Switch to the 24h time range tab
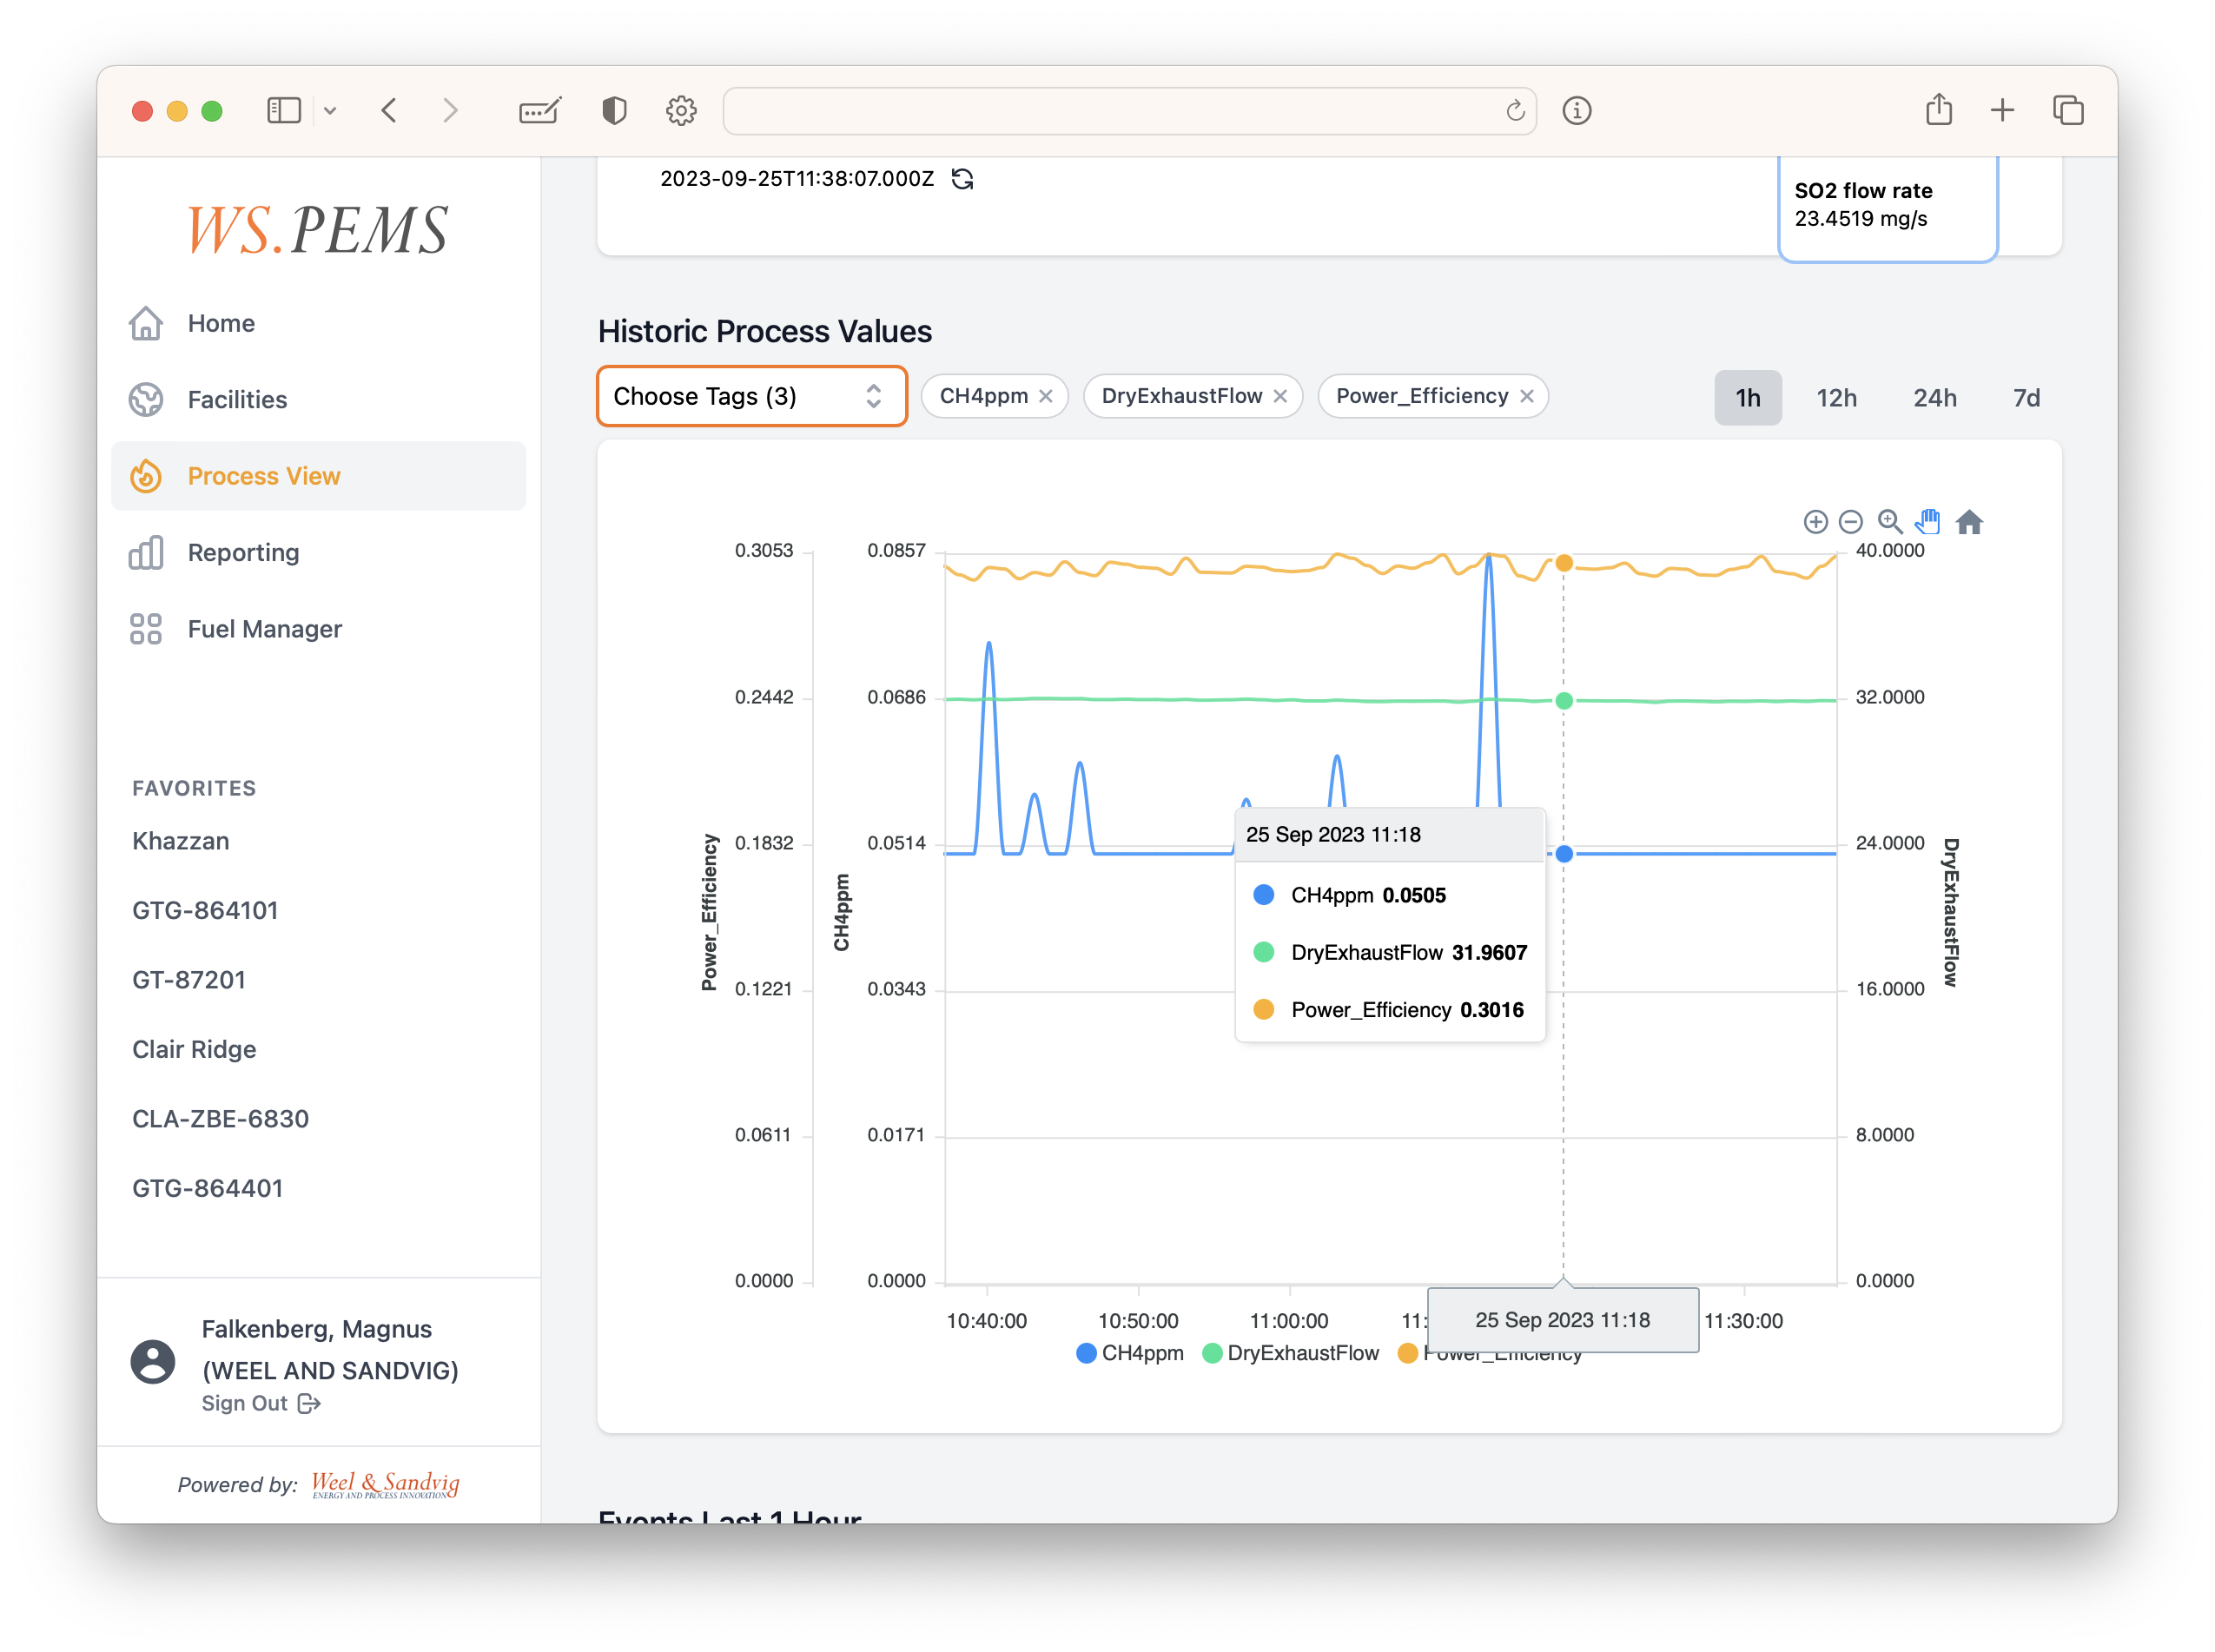Image resolution: width=2215 pixels, height=1652 pixels. point(1935,397)
